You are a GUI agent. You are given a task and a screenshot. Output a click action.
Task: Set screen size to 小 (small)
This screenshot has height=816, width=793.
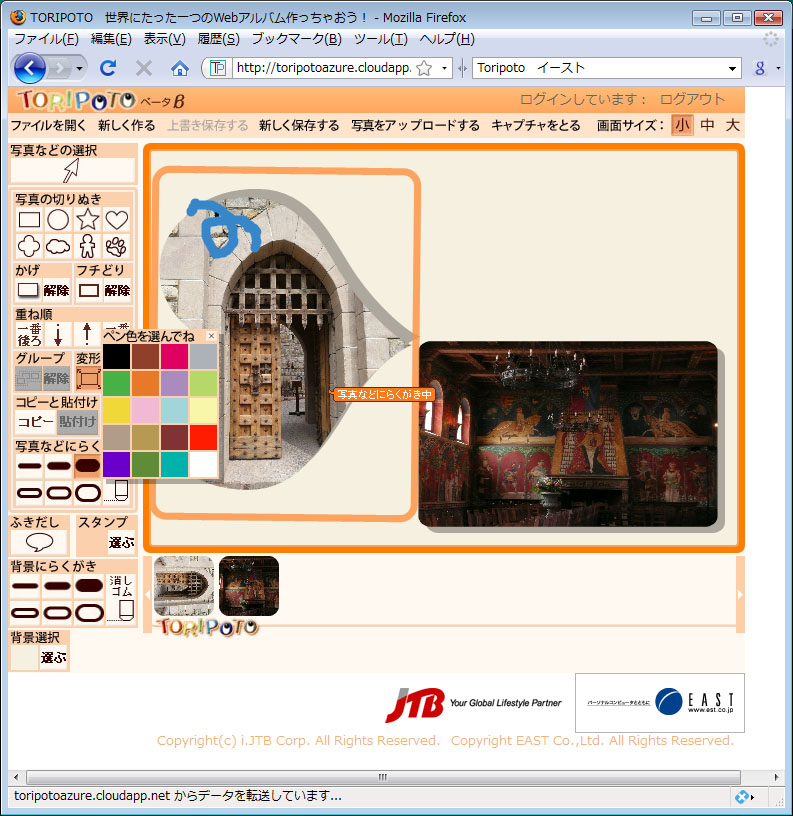pos(682,125)
